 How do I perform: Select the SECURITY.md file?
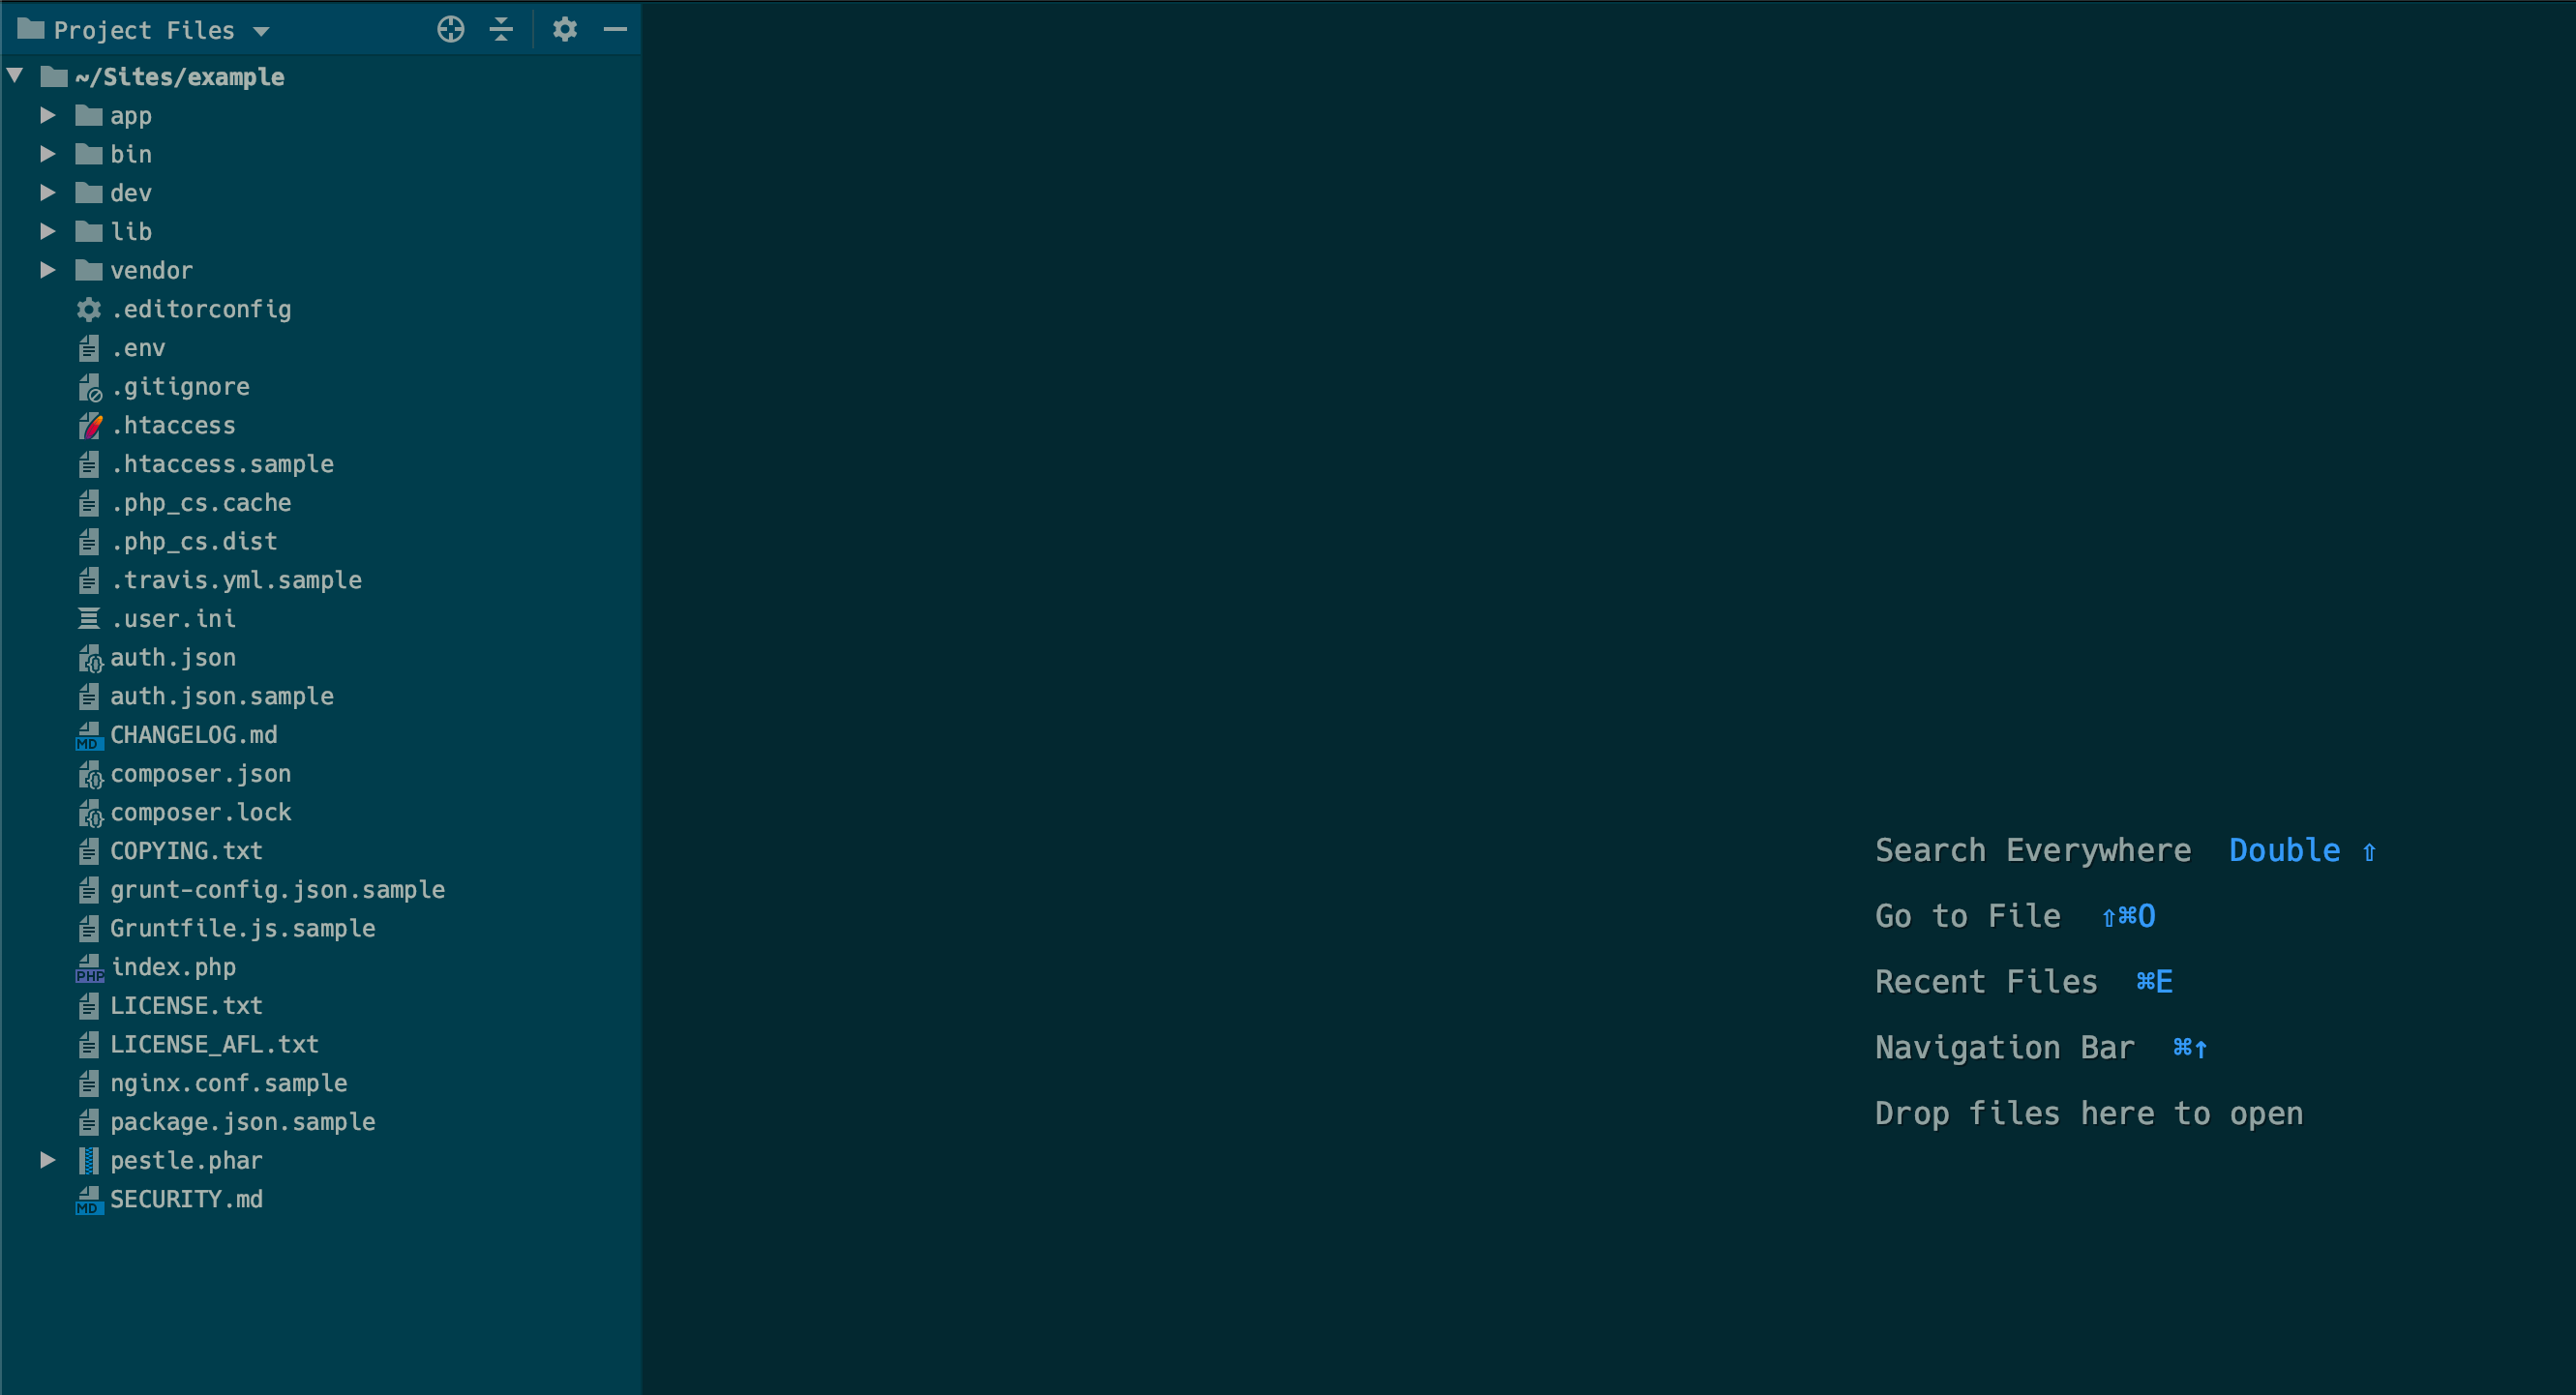[186, 1200]
